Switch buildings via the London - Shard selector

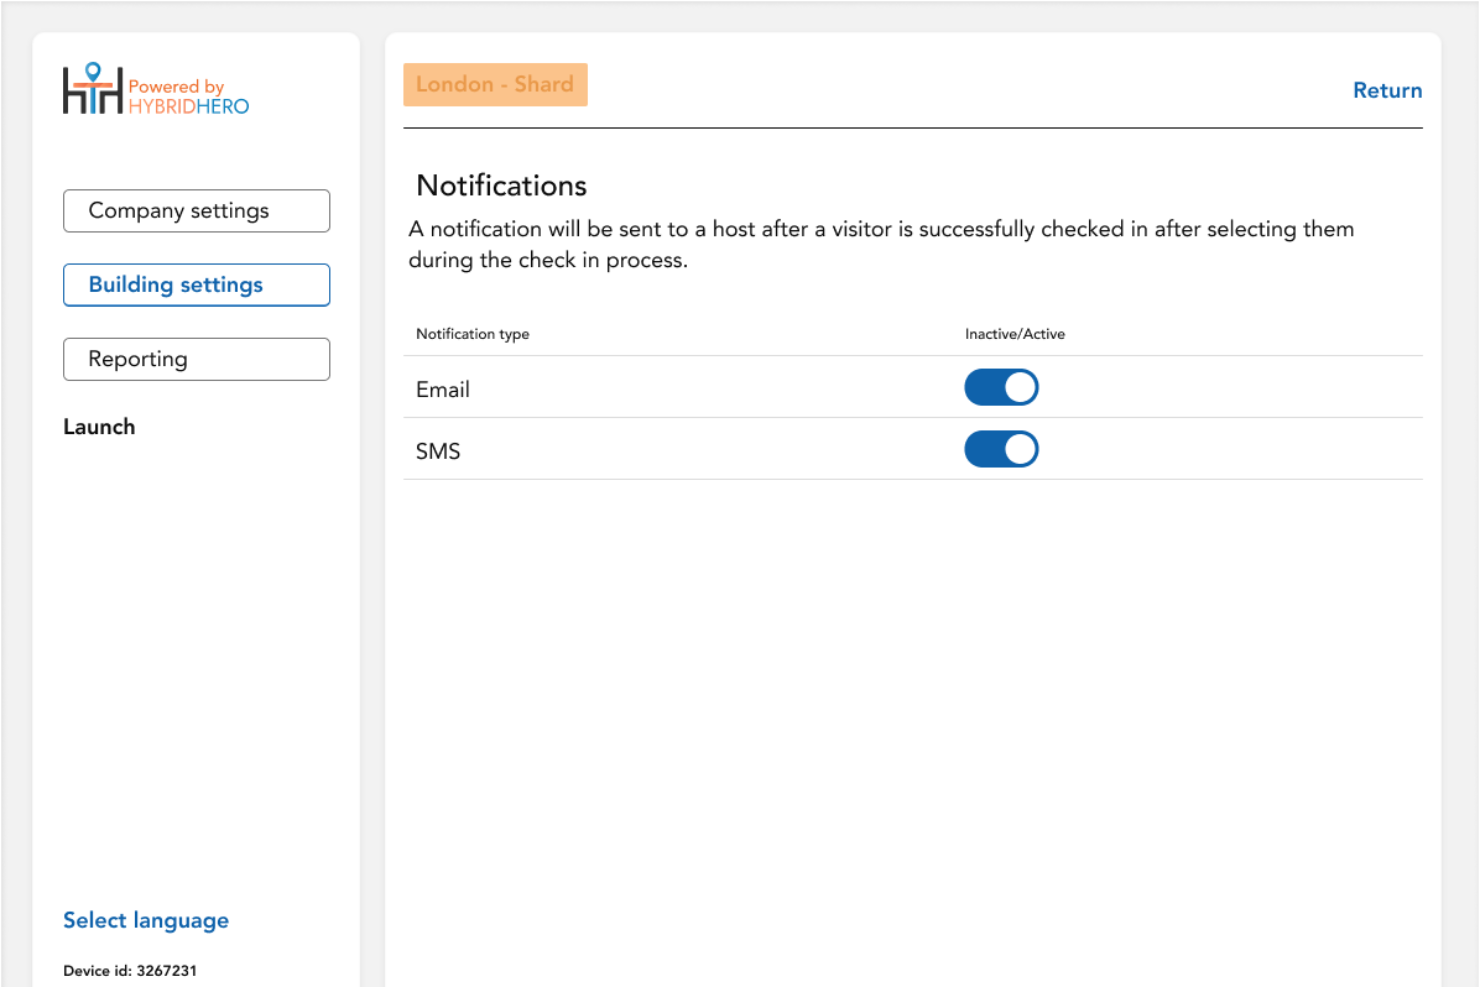[x=495, y=84]
